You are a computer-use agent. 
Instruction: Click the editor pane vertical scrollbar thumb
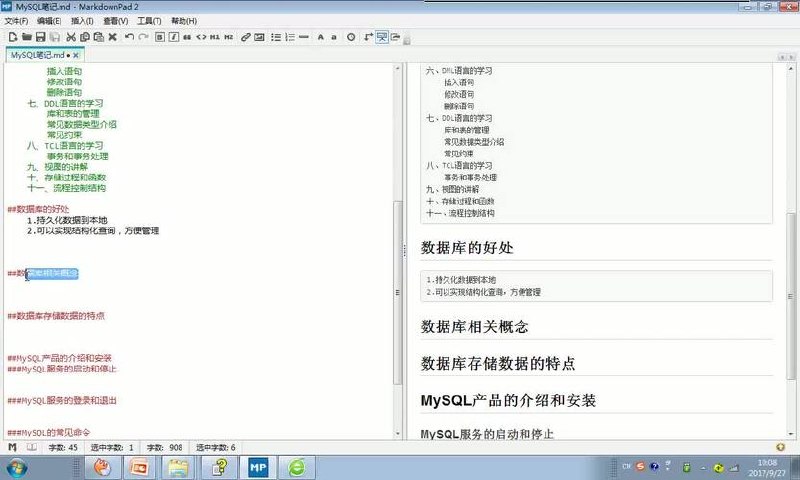[x=397, y=293]
